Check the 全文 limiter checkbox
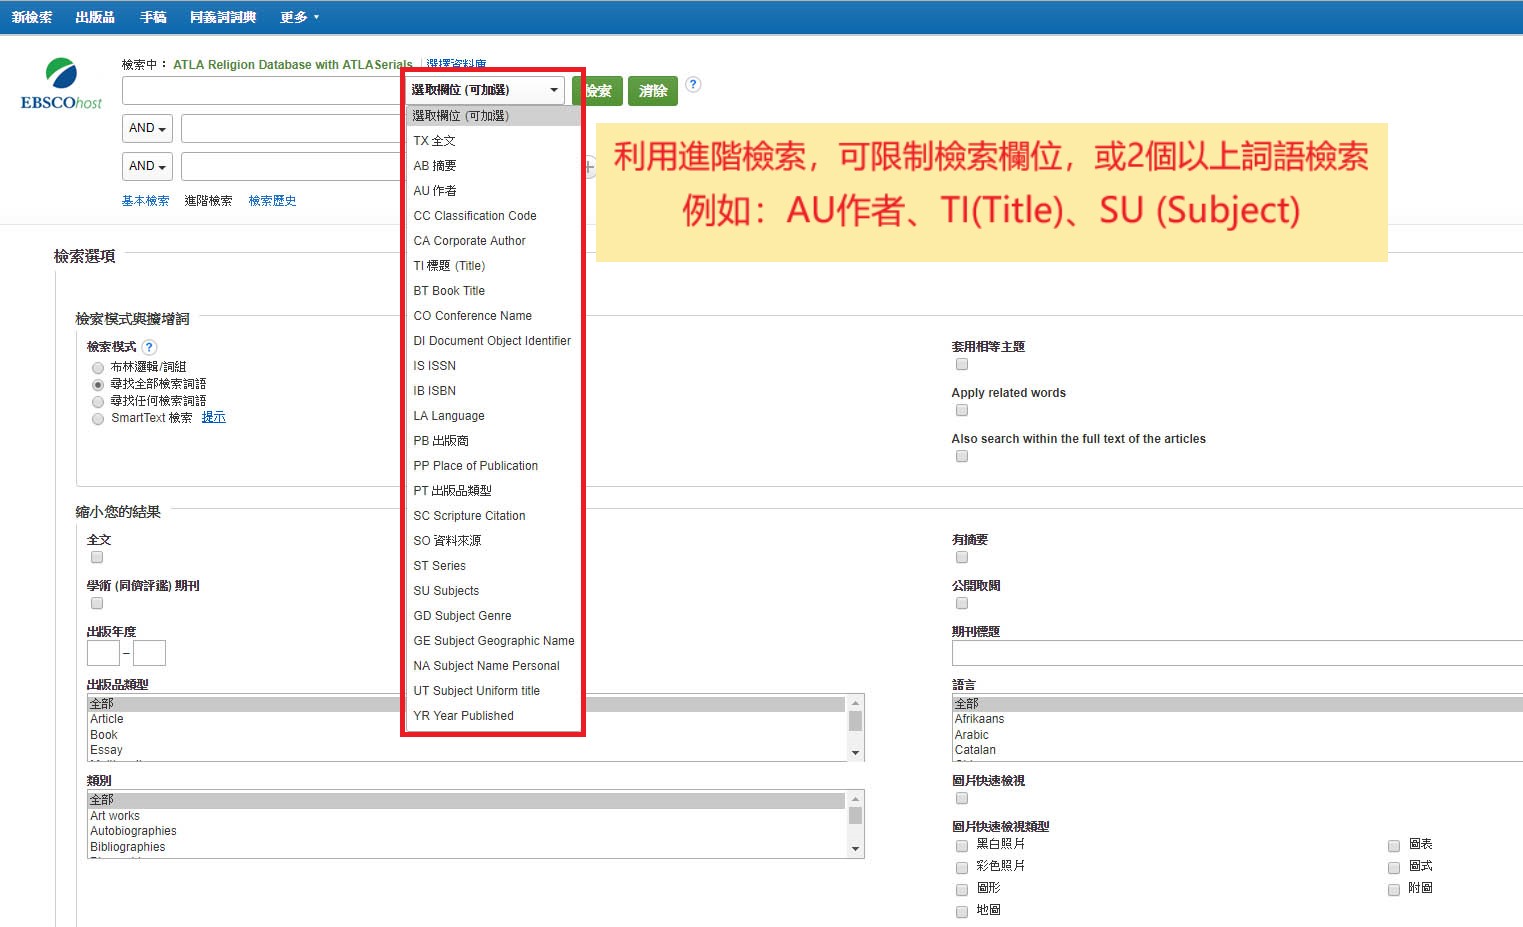This screenshot has height=927, width=1523. click(x=97, y=557)
